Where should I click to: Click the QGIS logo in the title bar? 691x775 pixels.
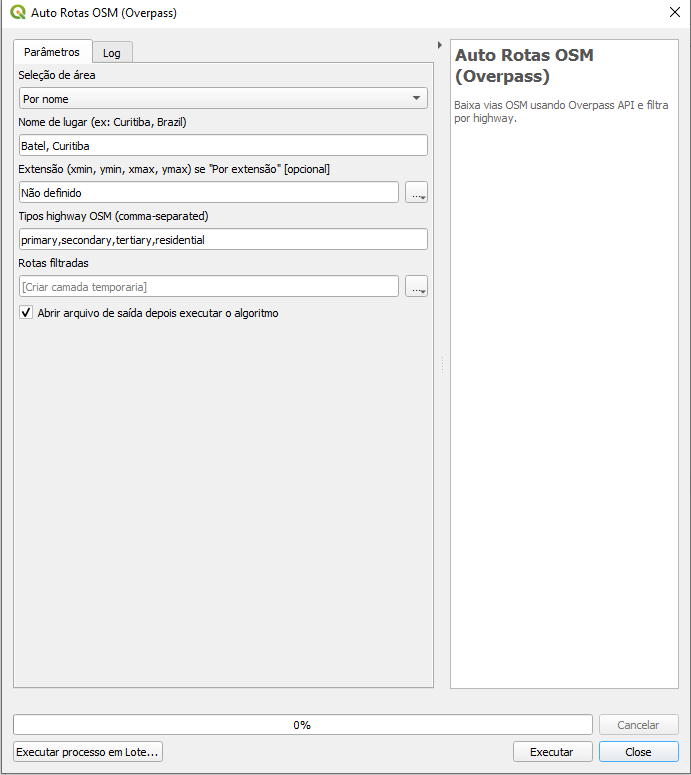coord(18,13)
